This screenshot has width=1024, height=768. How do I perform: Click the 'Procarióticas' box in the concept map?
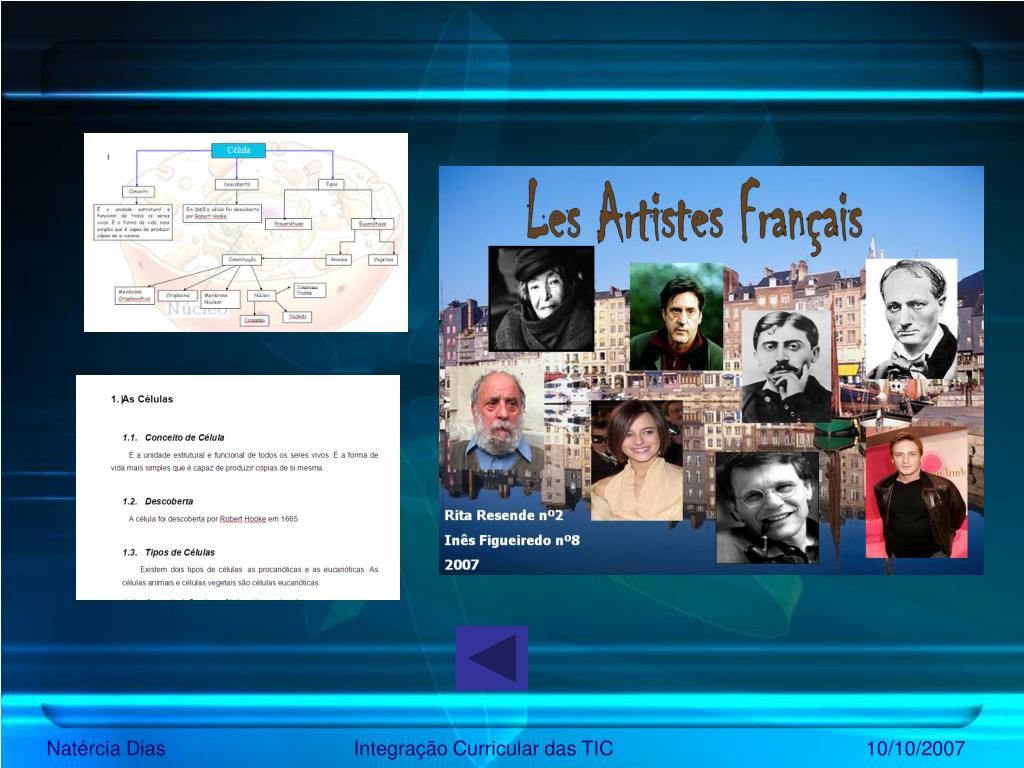289,224
